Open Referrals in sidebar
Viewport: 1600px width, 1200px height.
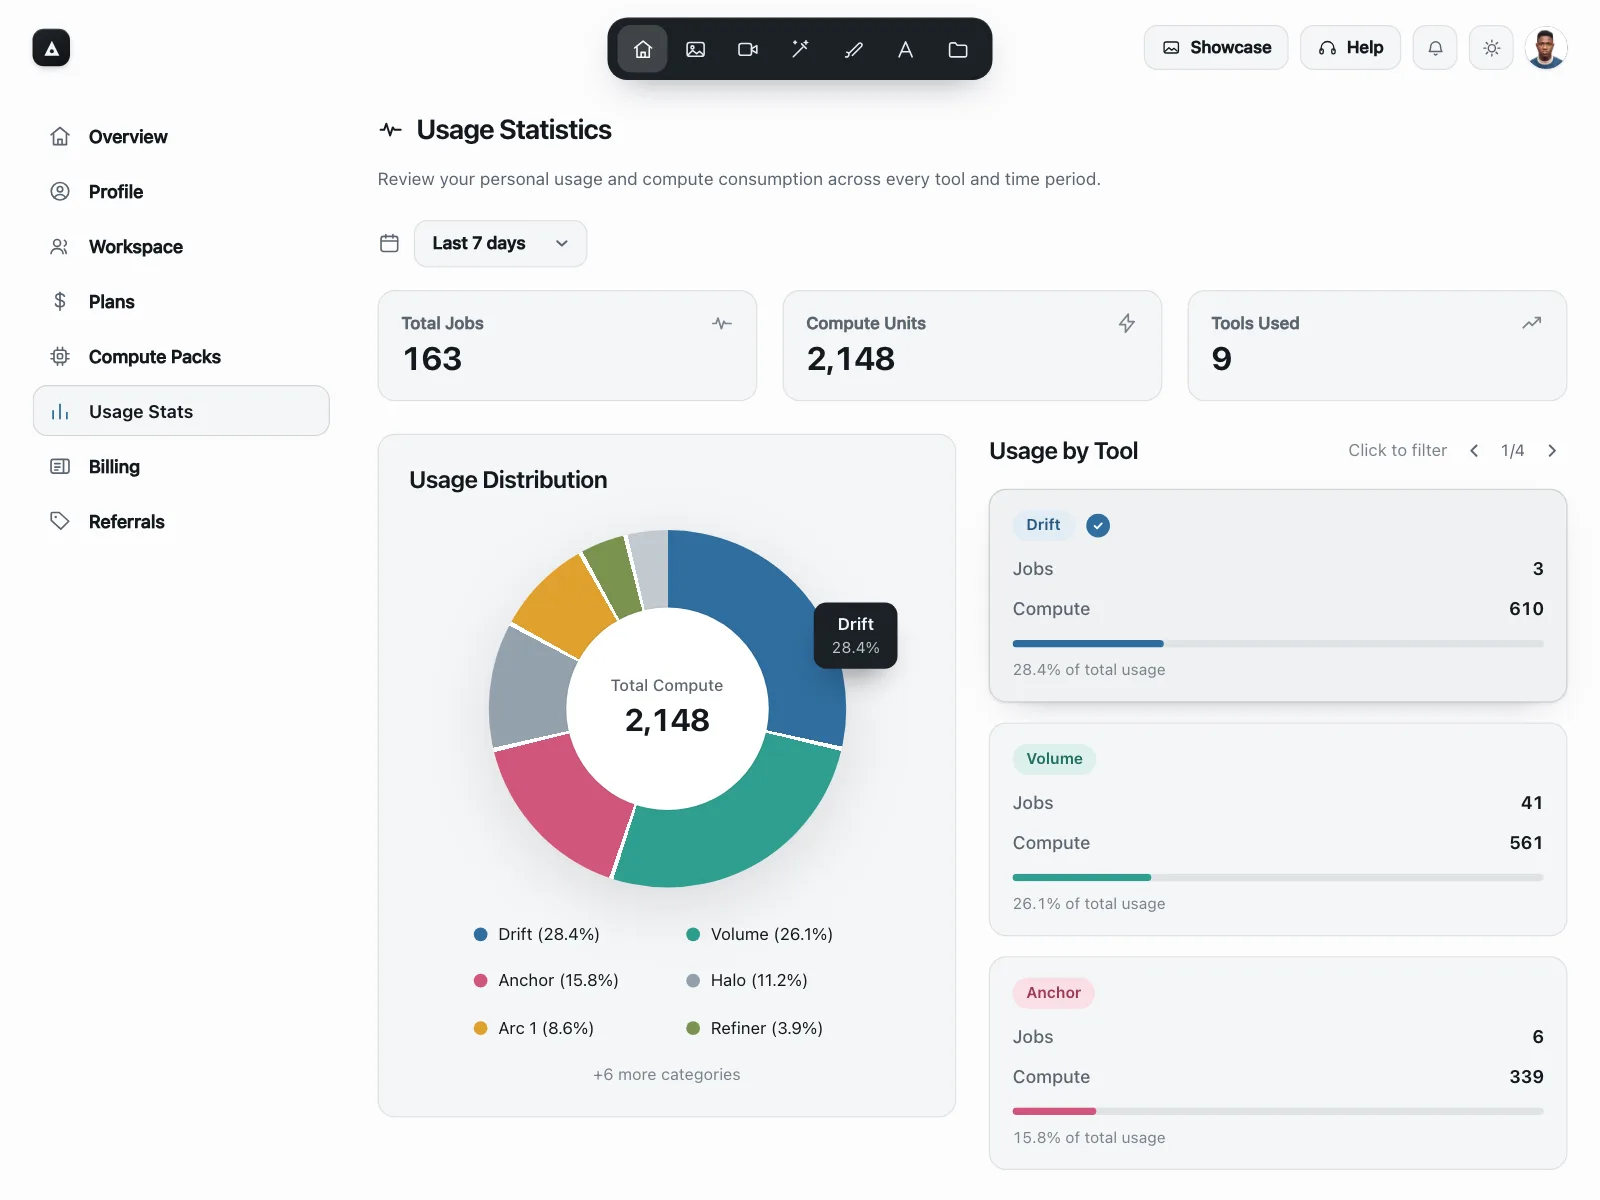(x=181, y=522)
